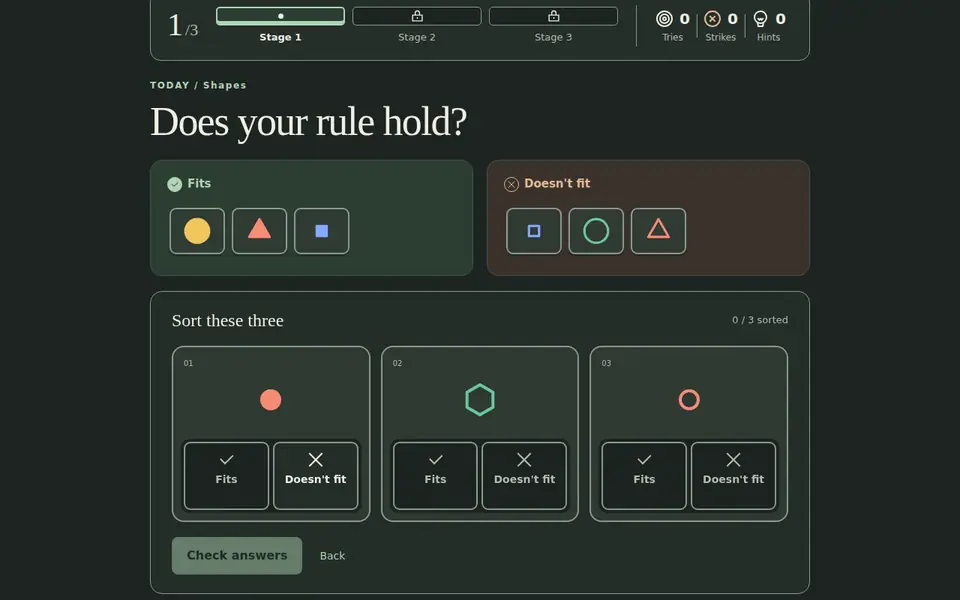Click the TODAY / Shapes breadcrumb

pos(198,85)
